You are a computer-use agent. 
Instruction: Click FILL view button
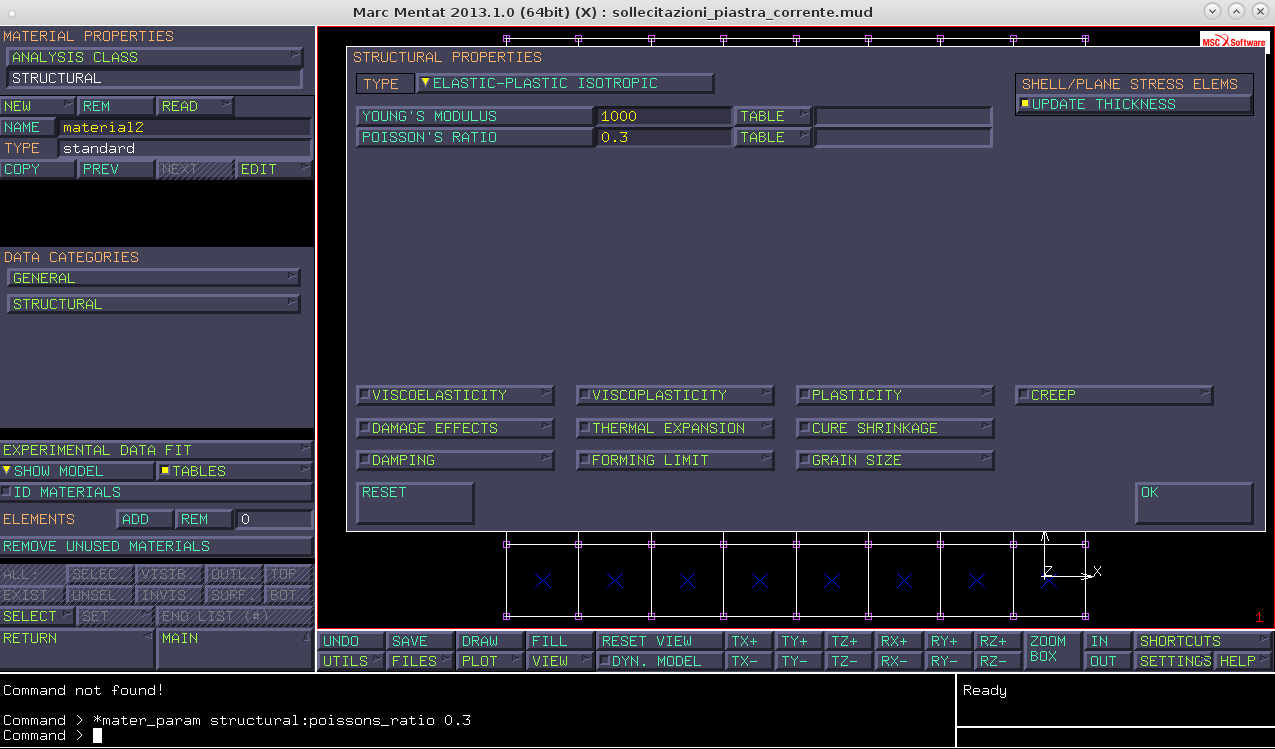[x=561, y=641]
